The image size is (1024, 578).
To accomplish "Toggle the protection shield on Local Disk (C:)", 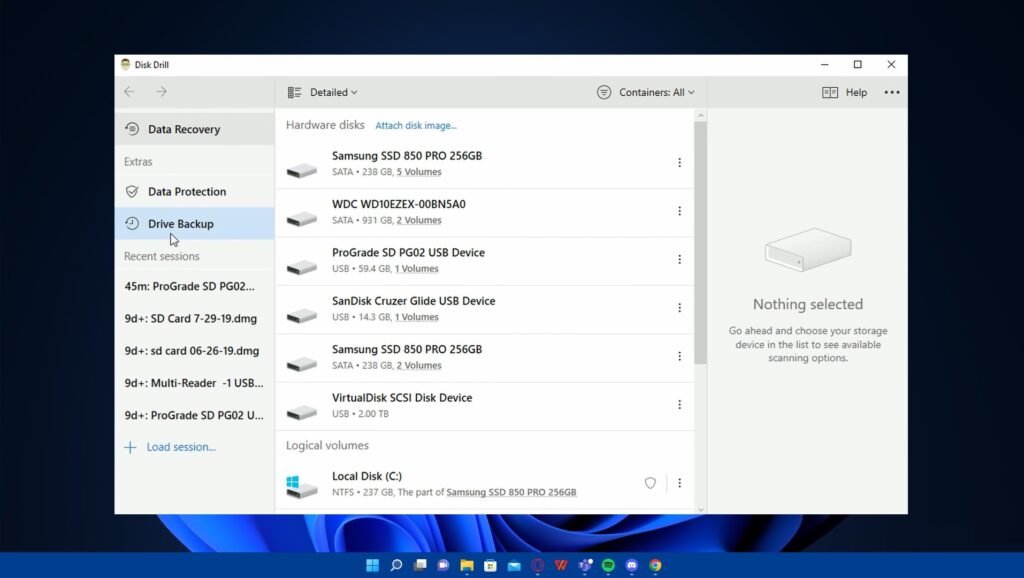I will pyautogui.click(x=650, y=483).
